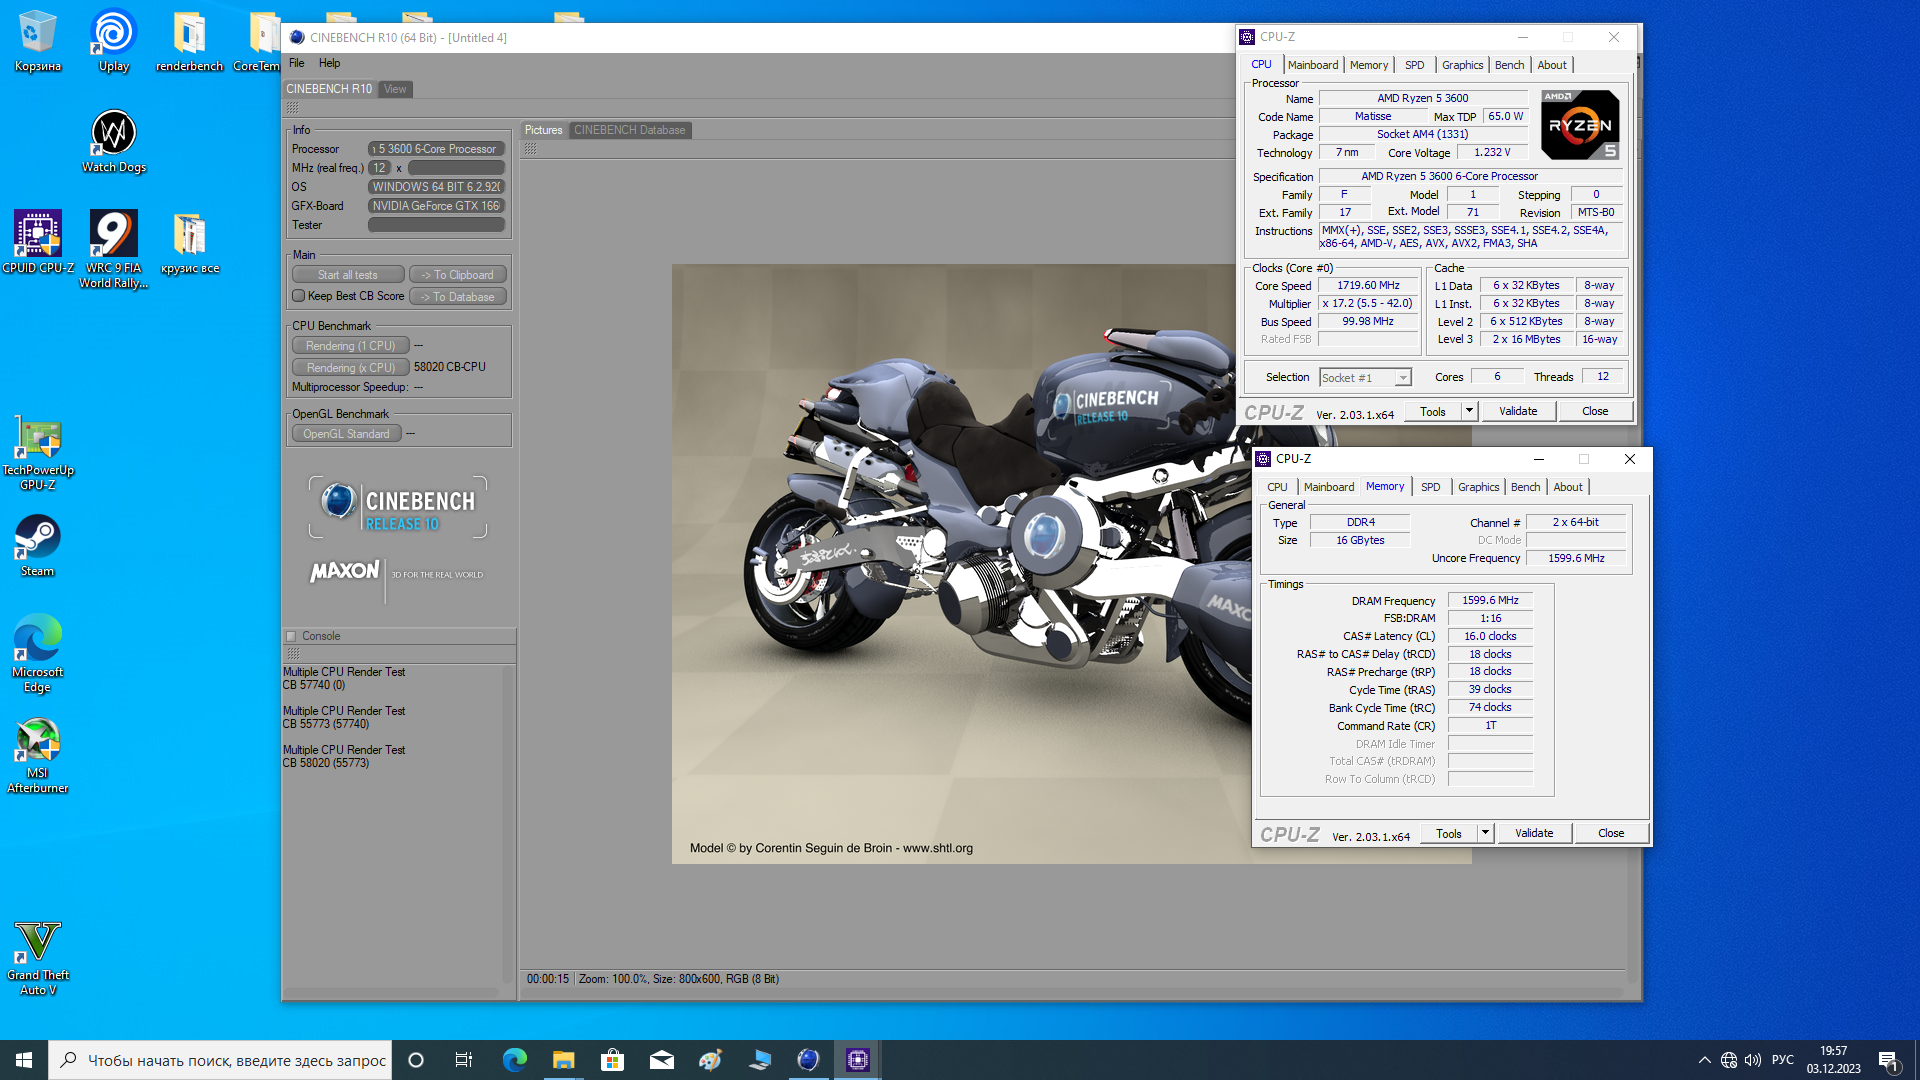The width and height of the screenshot is (1920, 1080).
Task: Click the Cinebench icon in the taskbar
Action: (808, 1060)
